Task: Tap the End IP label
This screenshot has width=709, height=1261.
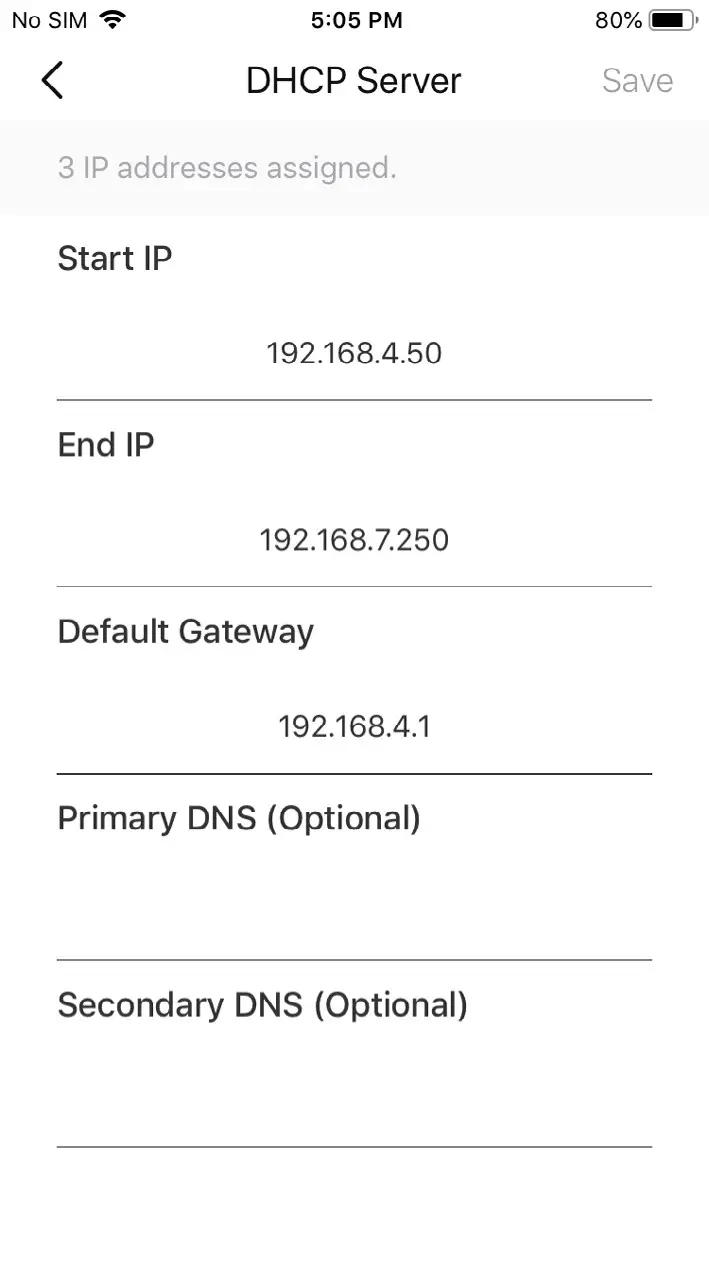Action: (x=106, y=445)
